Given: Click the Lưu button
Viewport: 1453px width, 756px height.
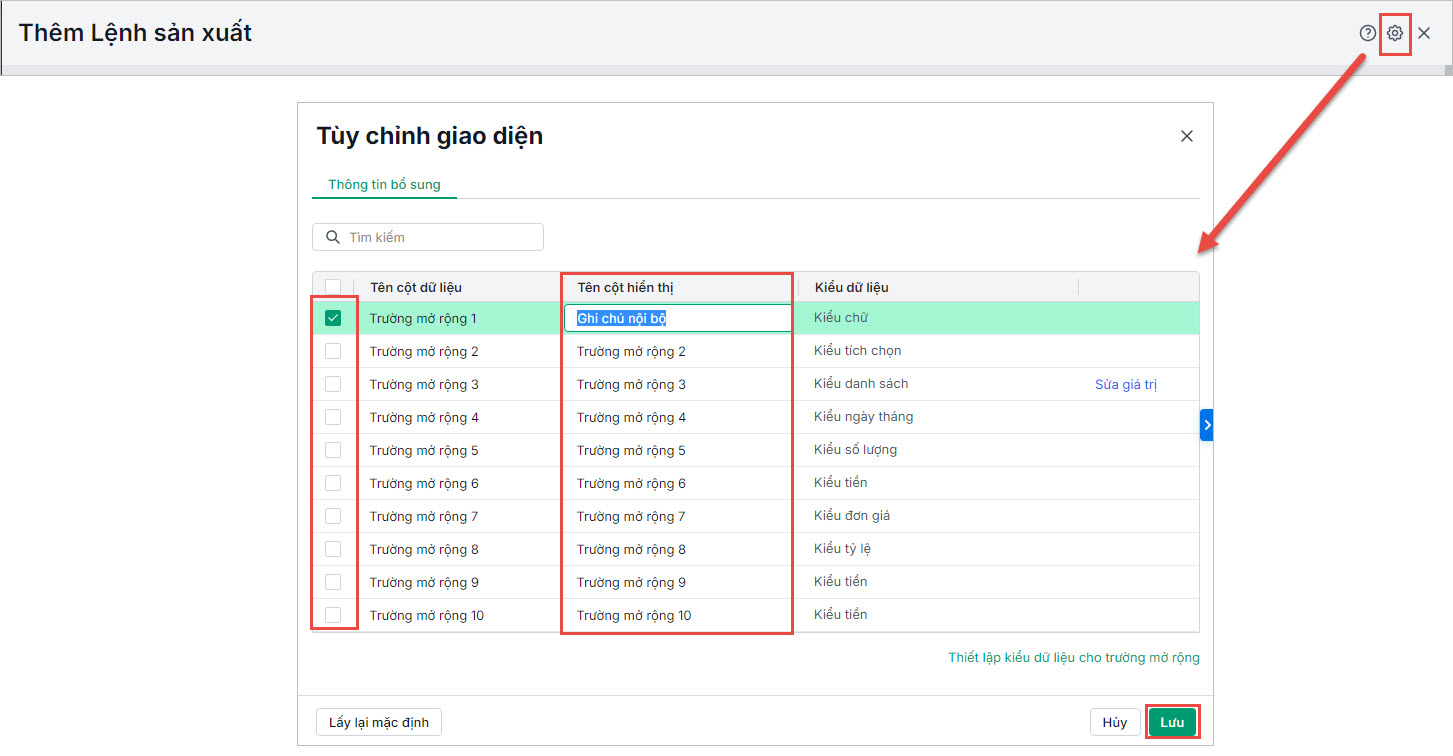Looking at the screenshot, I should [1171, 722].
